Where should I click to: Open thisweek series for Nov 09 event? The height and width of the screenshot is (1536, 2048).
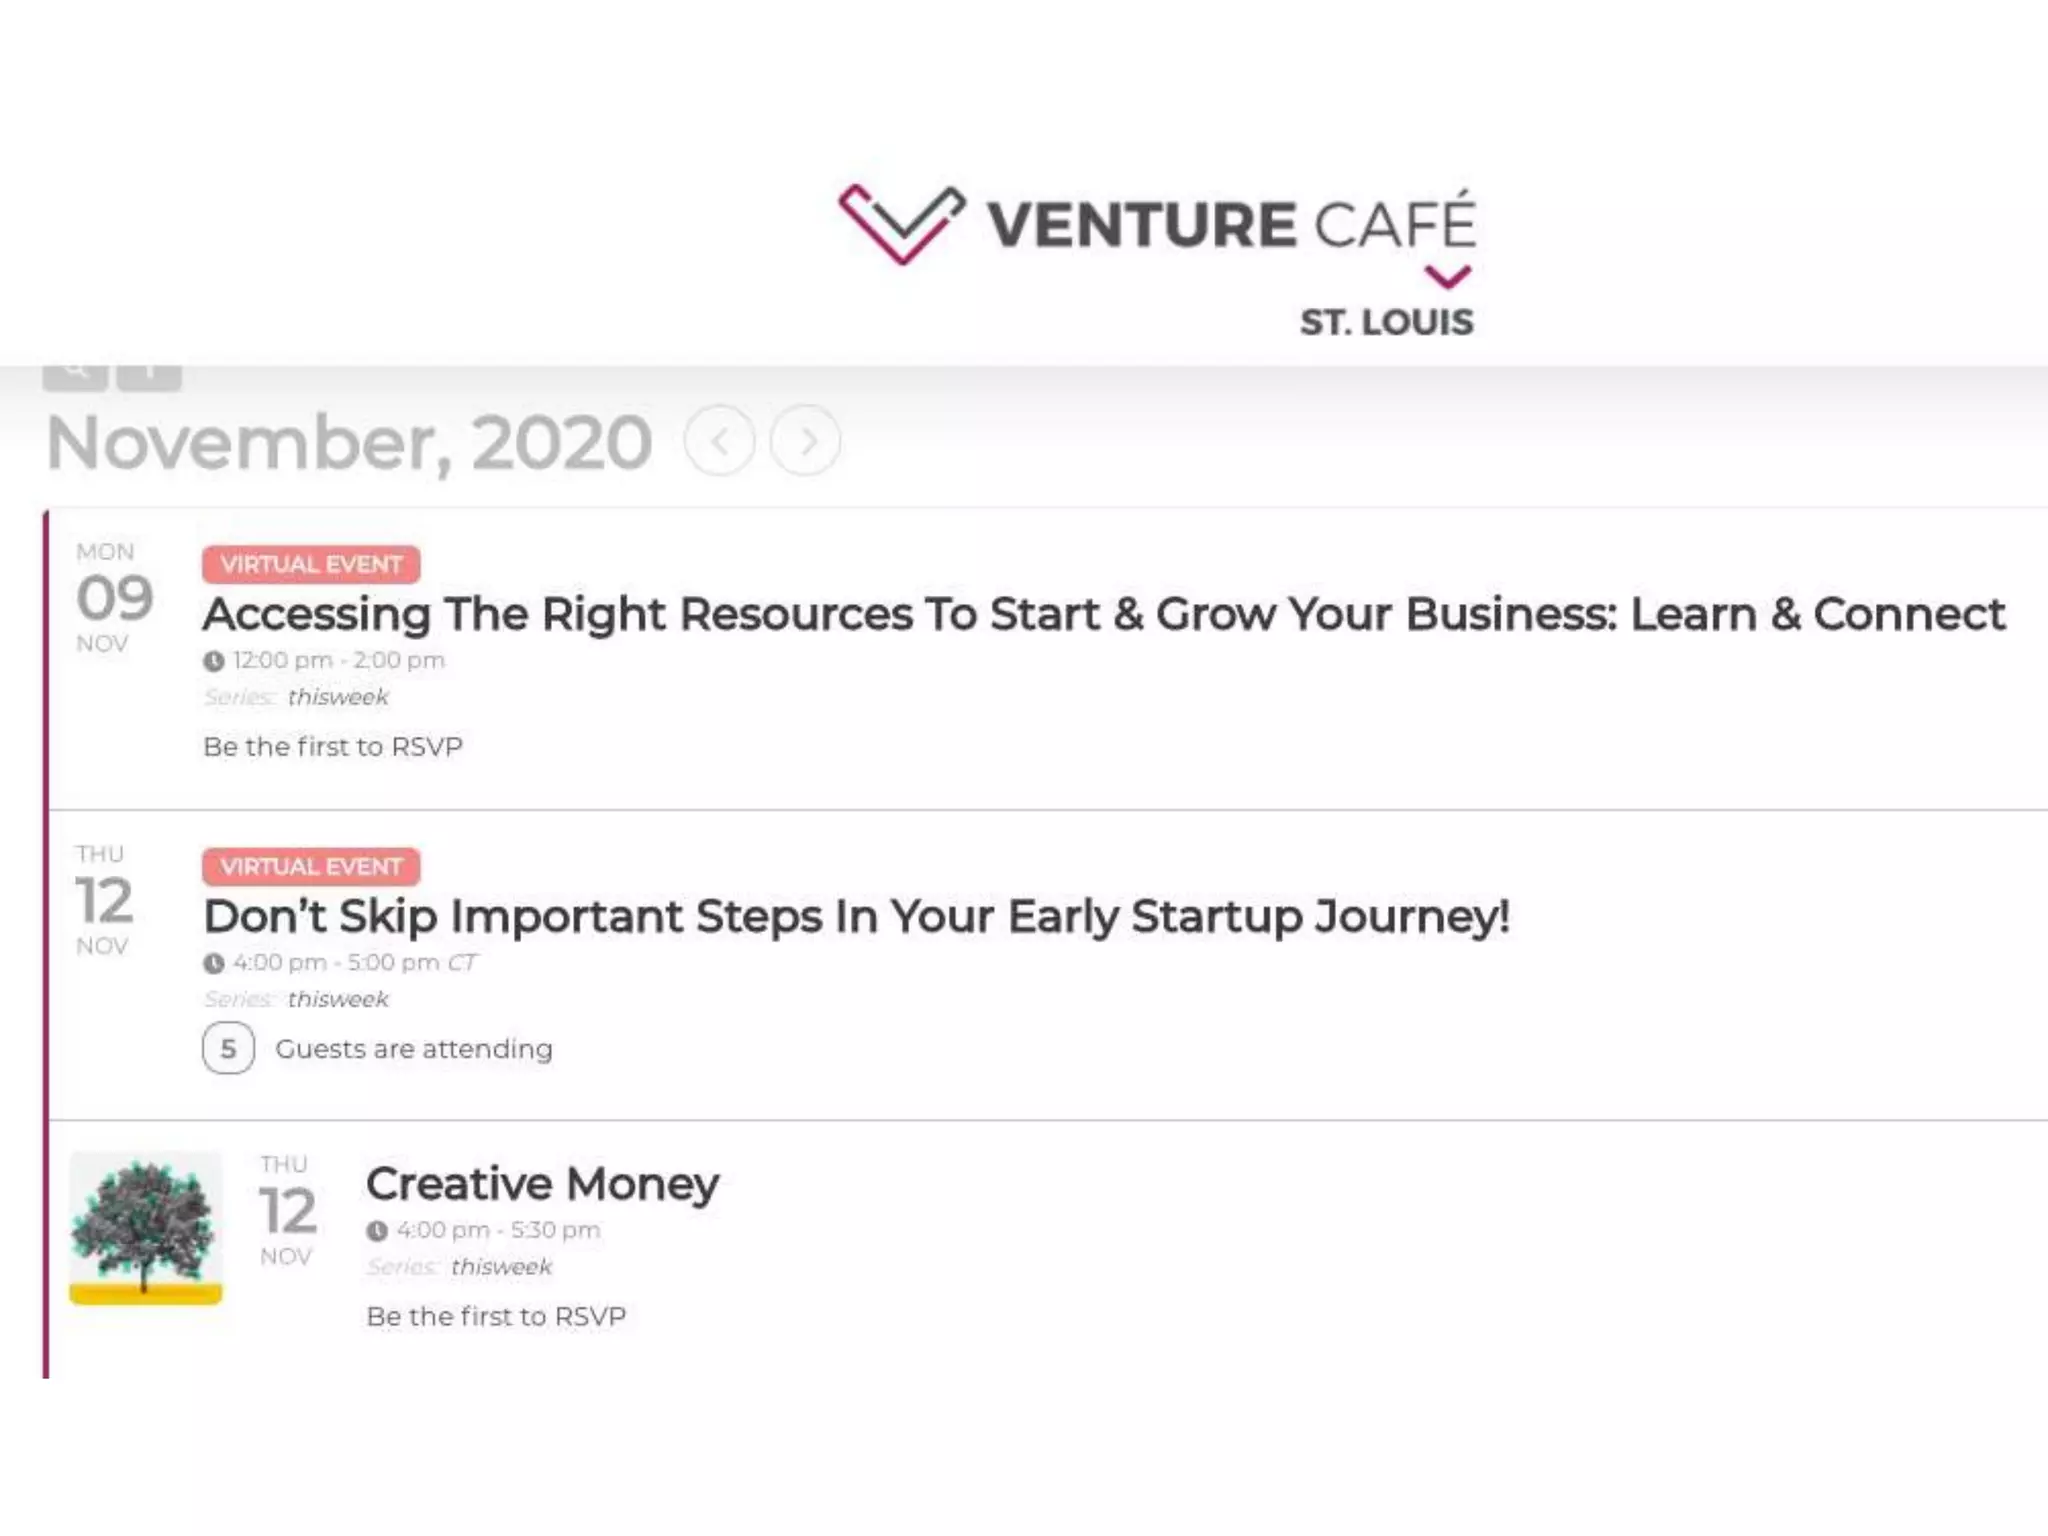click(x=338, y=697)
